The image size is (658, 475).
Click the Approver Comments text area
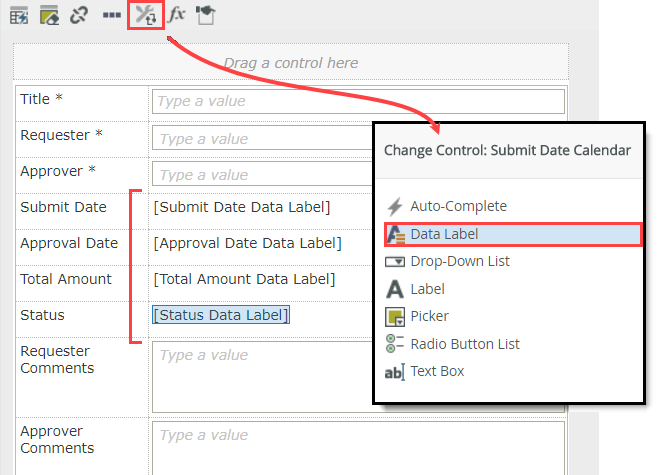[358, 448]
